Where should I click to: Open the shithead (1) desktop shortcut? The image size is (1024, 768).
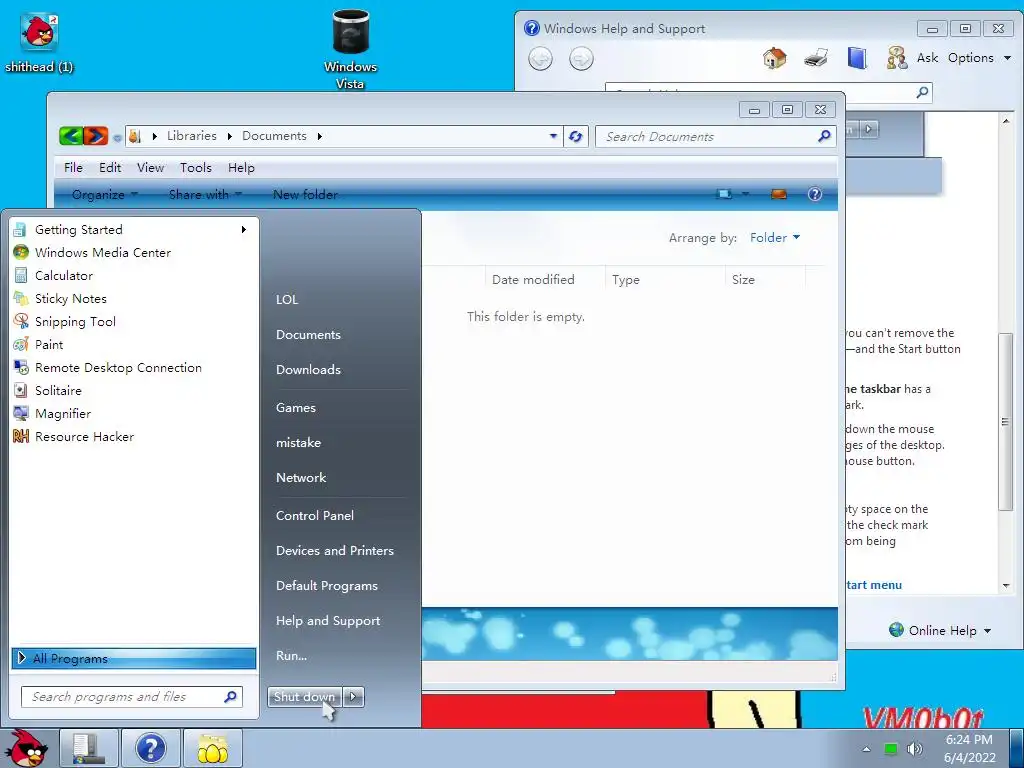tap(39, 42)
